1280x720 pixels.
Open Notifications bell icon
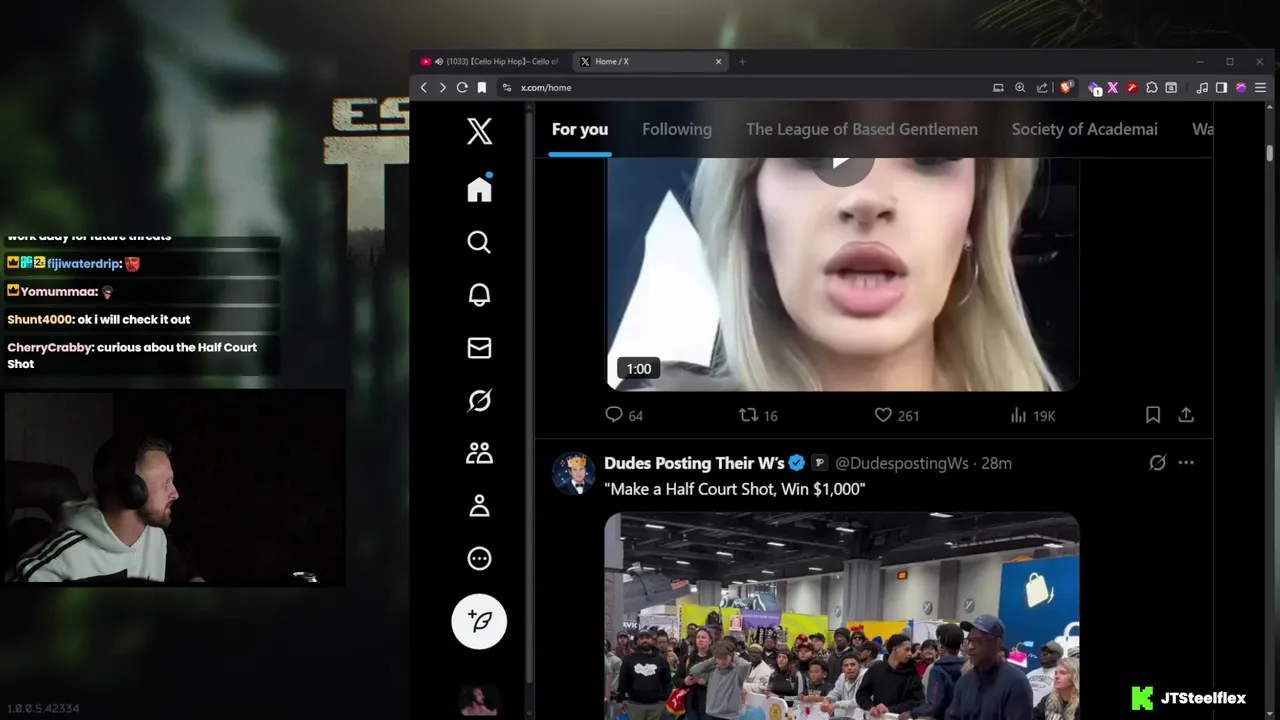click(479, 295)
